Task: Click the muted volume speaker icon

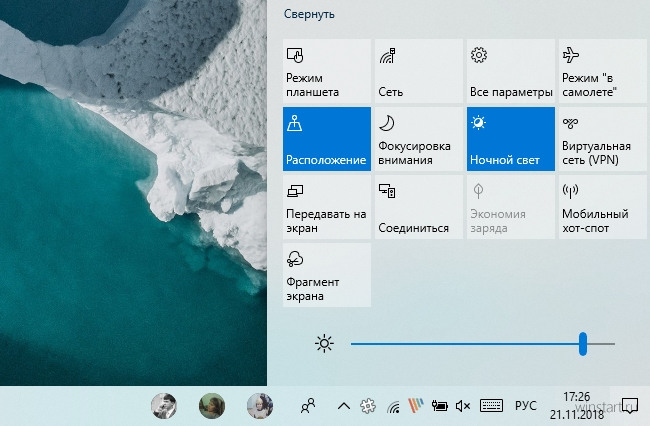Action: 463,406
